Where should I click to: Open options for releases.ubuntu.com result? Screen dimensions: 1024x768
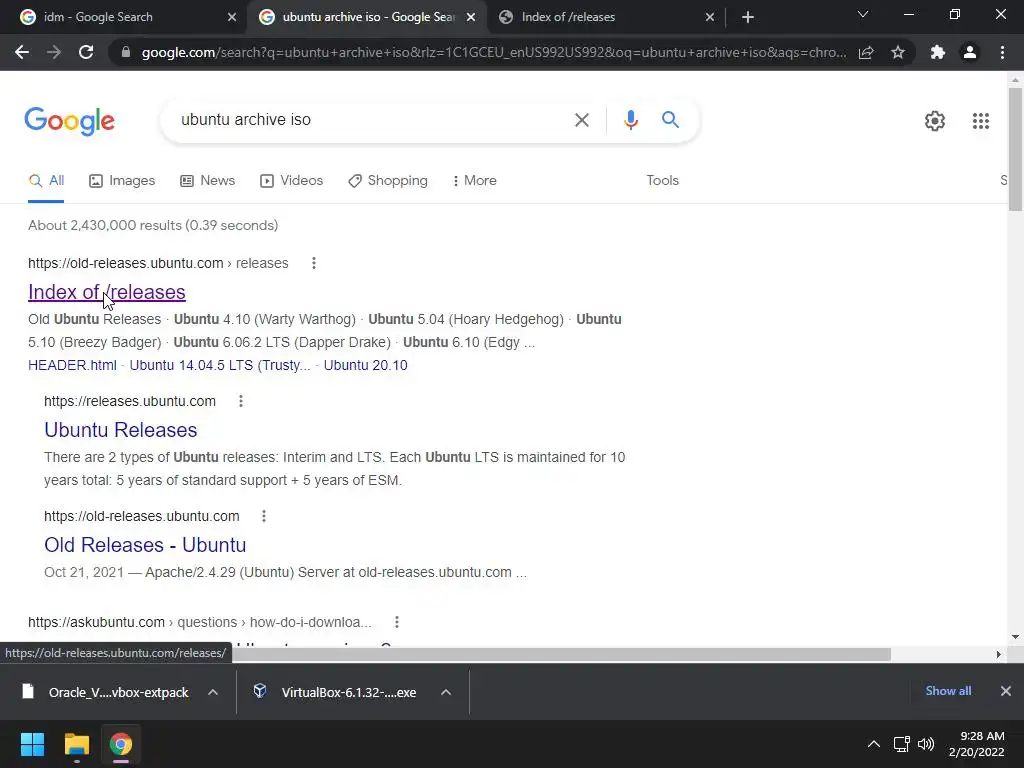tap(241, 401)
